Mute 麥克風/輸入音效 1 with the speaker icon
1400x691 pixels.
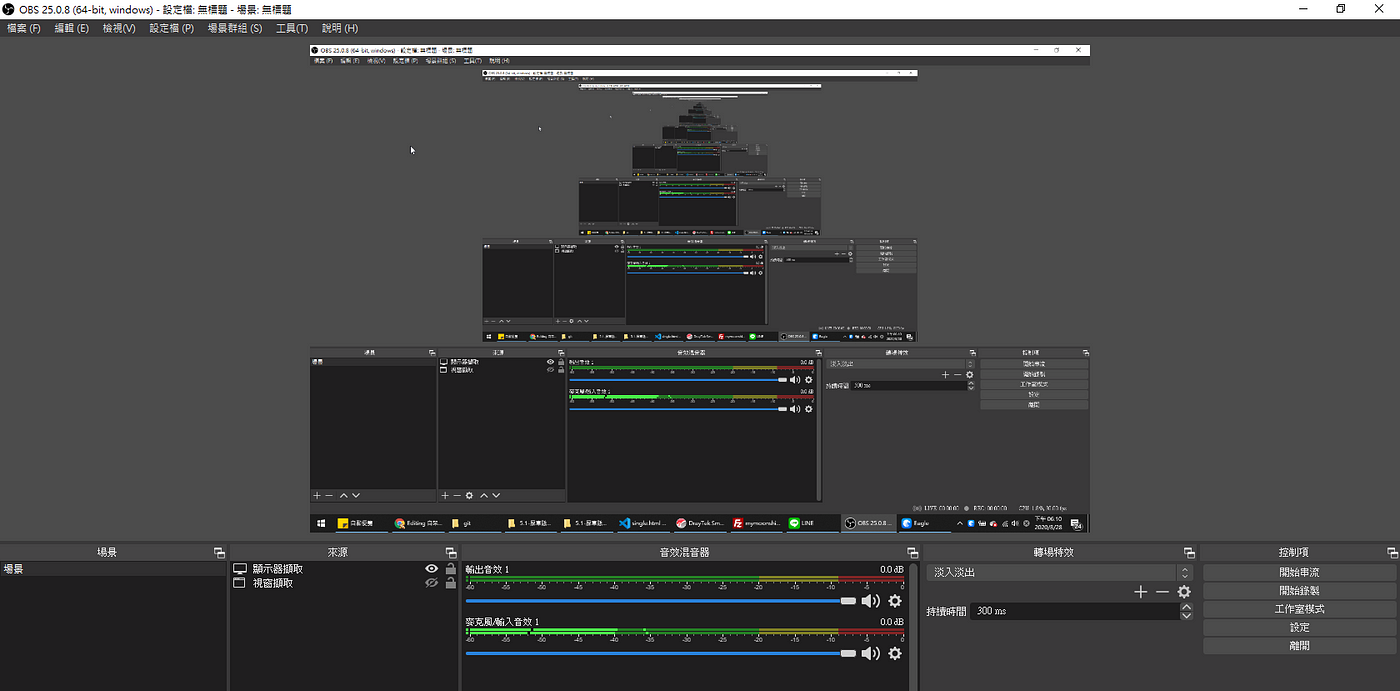click(x=870, y=653)
